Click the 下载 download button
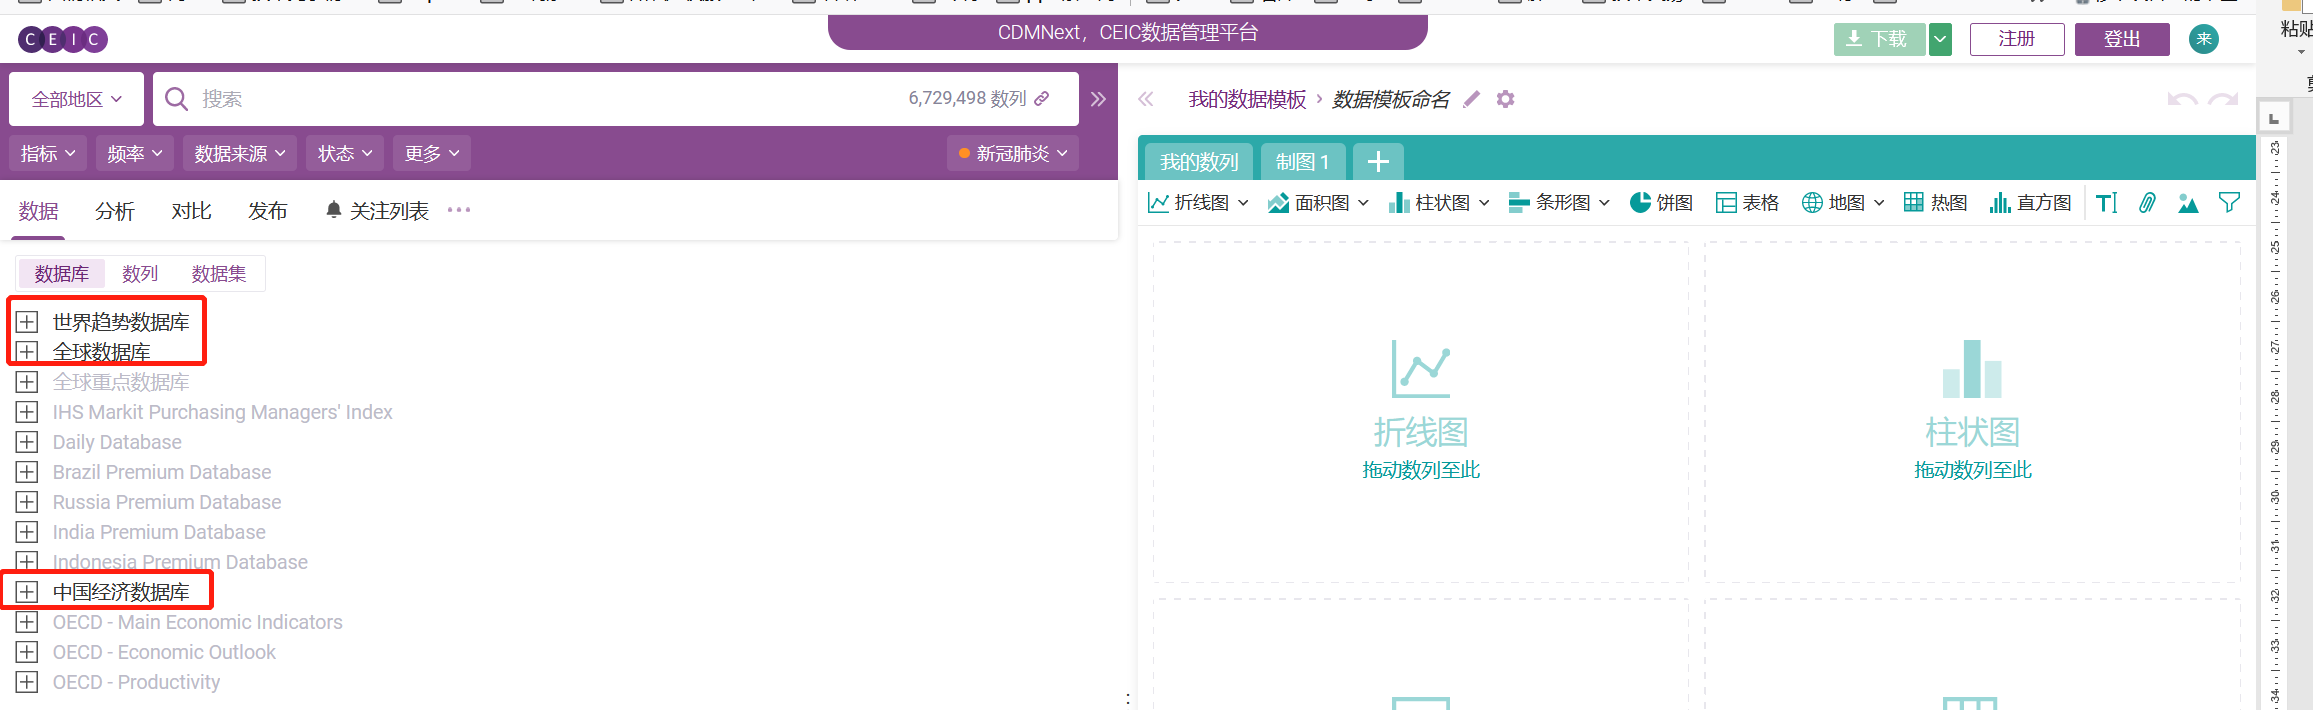 pyautogui.click(x=1879, y=39)
